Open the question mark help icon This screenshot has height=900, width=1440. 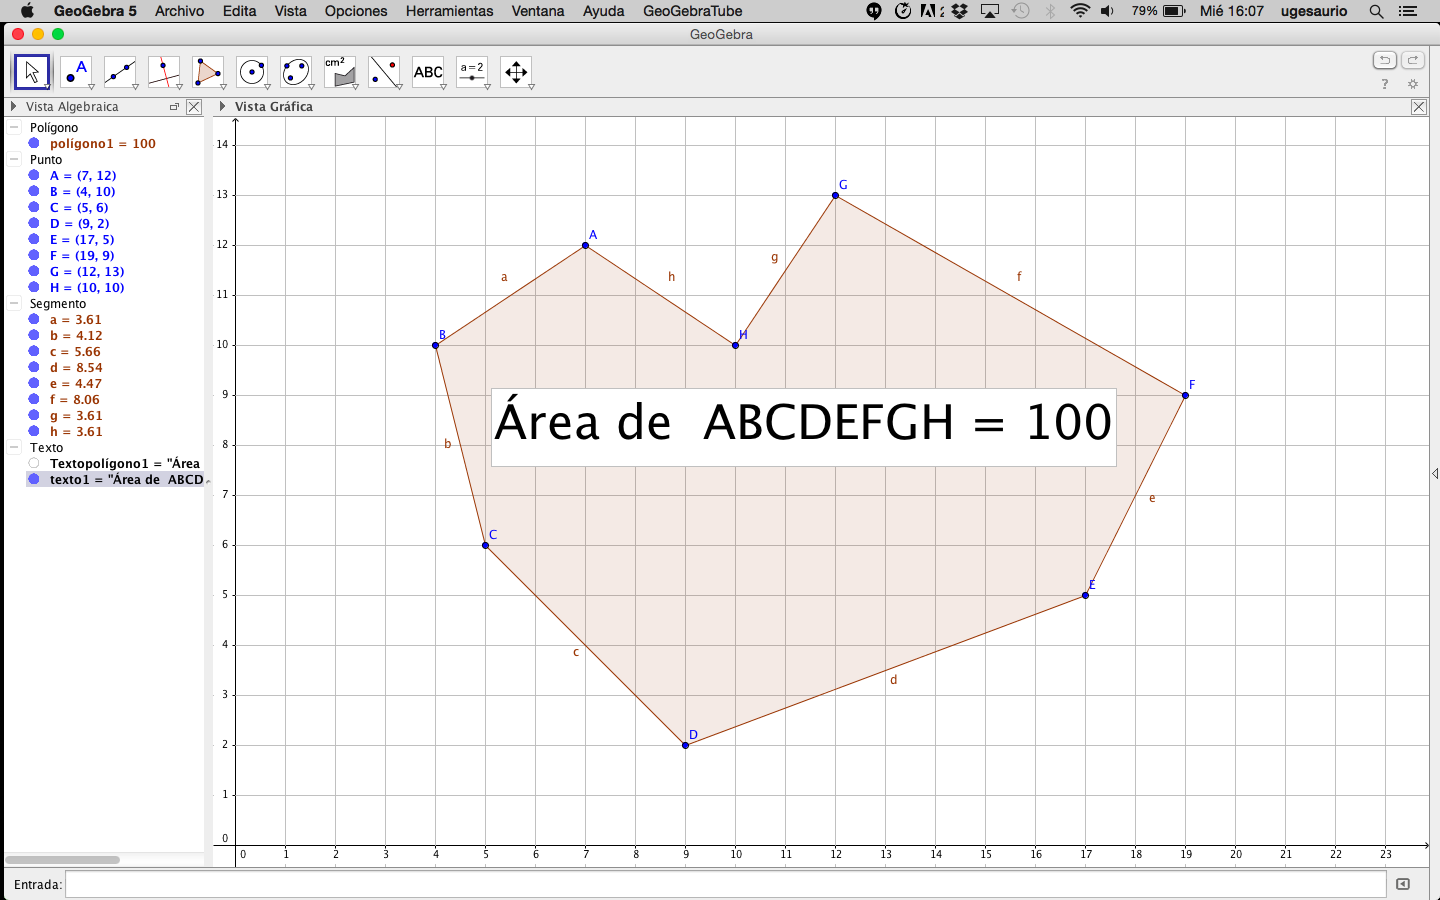point(1385,85)
